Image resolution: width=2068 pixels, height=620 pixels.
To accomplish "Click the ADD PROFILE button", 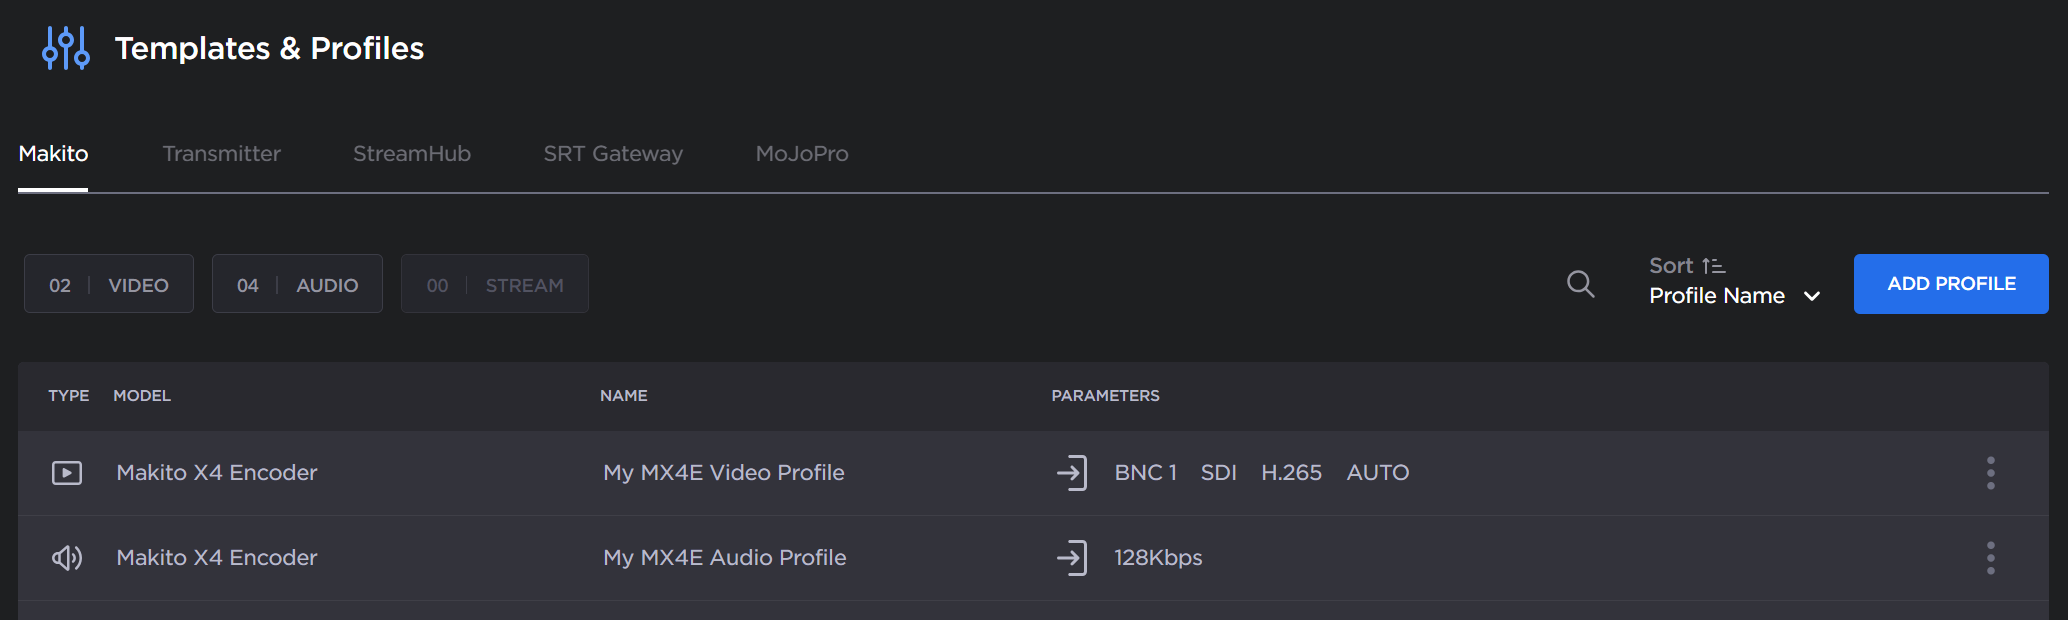I will [x=1949, y=283].
